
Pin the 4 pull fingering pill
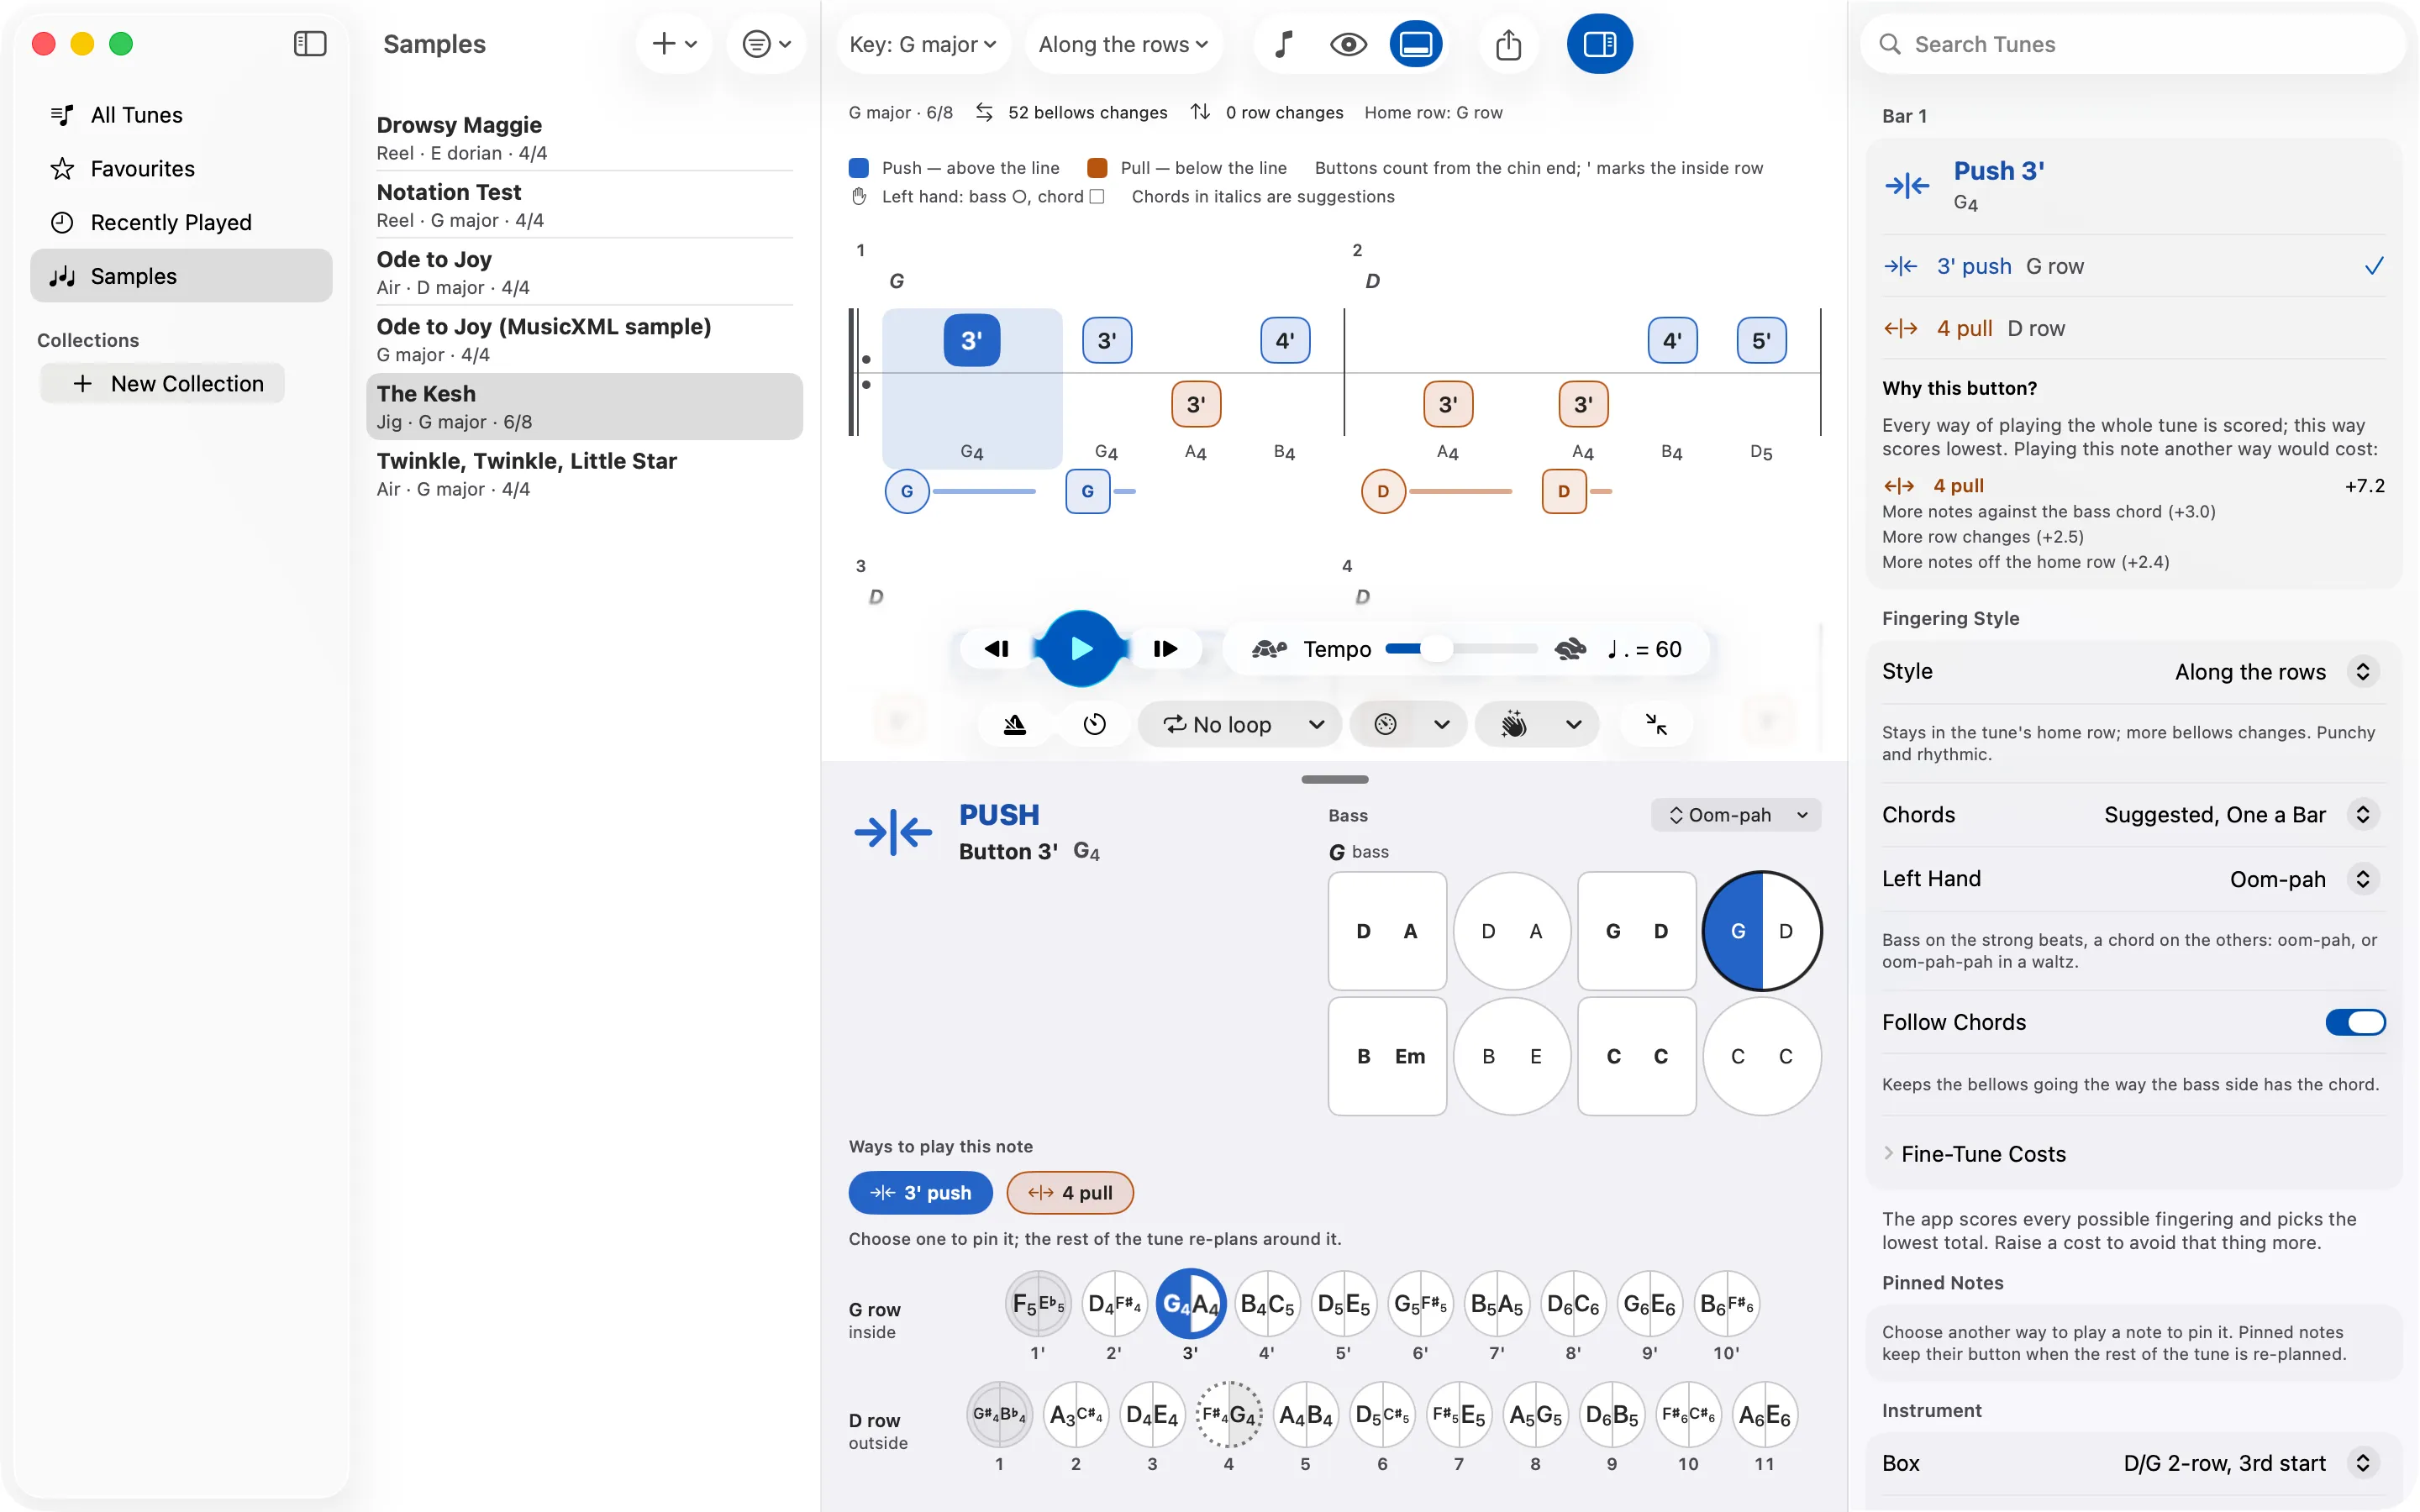tap(1070, 1193)
